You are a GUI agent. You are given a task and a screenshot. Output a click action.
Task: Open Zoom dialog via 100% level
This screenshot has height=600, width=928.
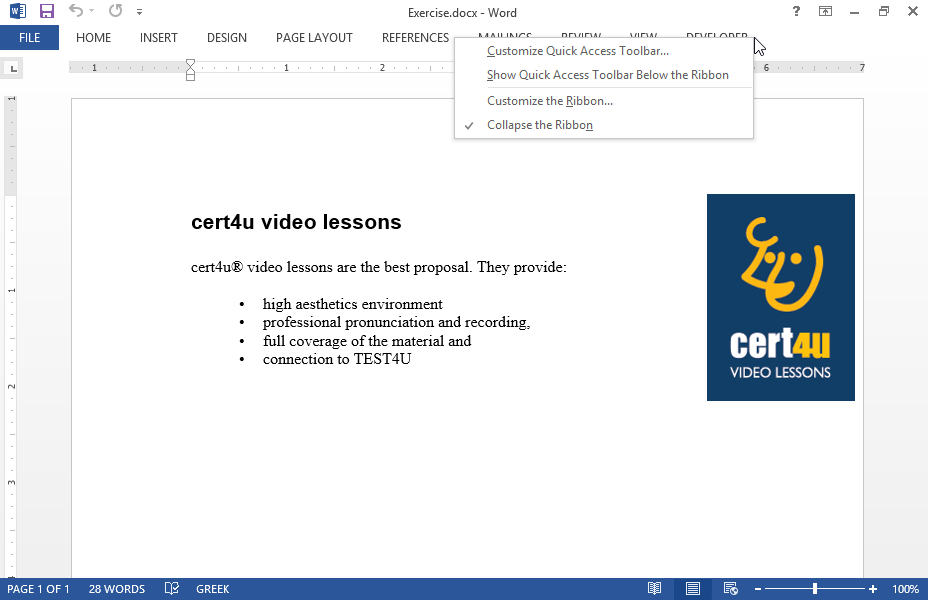click(x=905, y=589)
